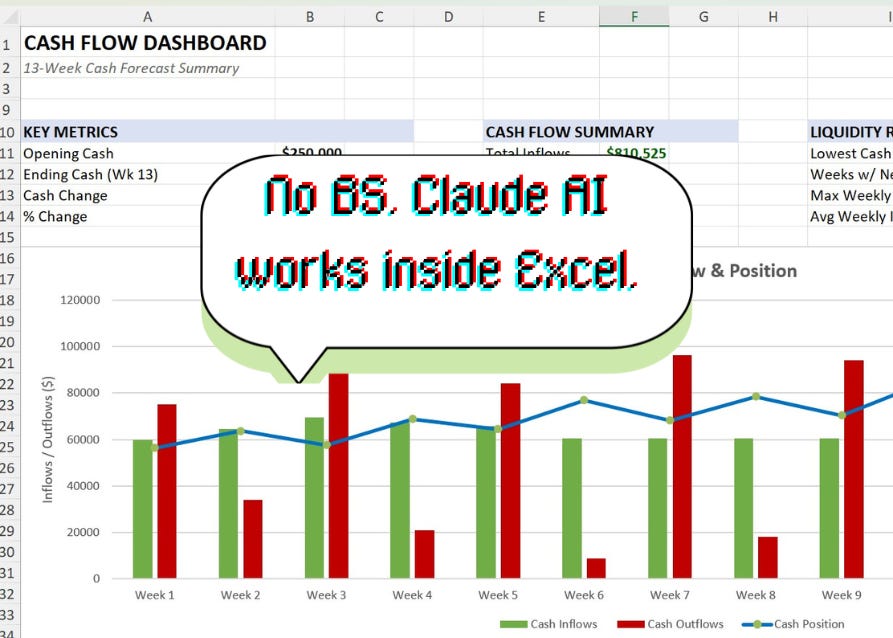Select the 'Avg Weekly' cell
Image resolution: width=893 pixels, height=638 pixels.
pyautogui.click(x=850, y=216)
